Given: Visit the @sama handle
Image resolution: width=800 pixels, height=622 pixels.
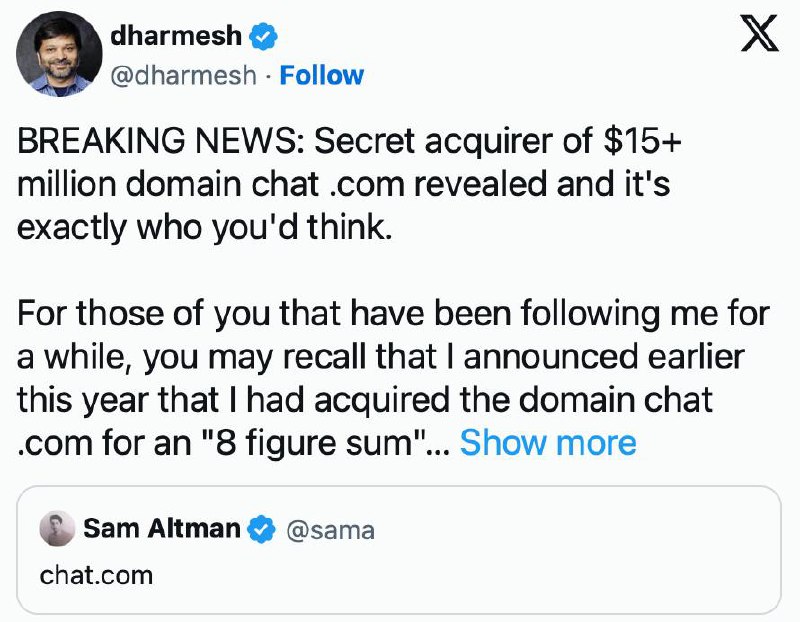Looking at the screenshot, I should 330,530.
